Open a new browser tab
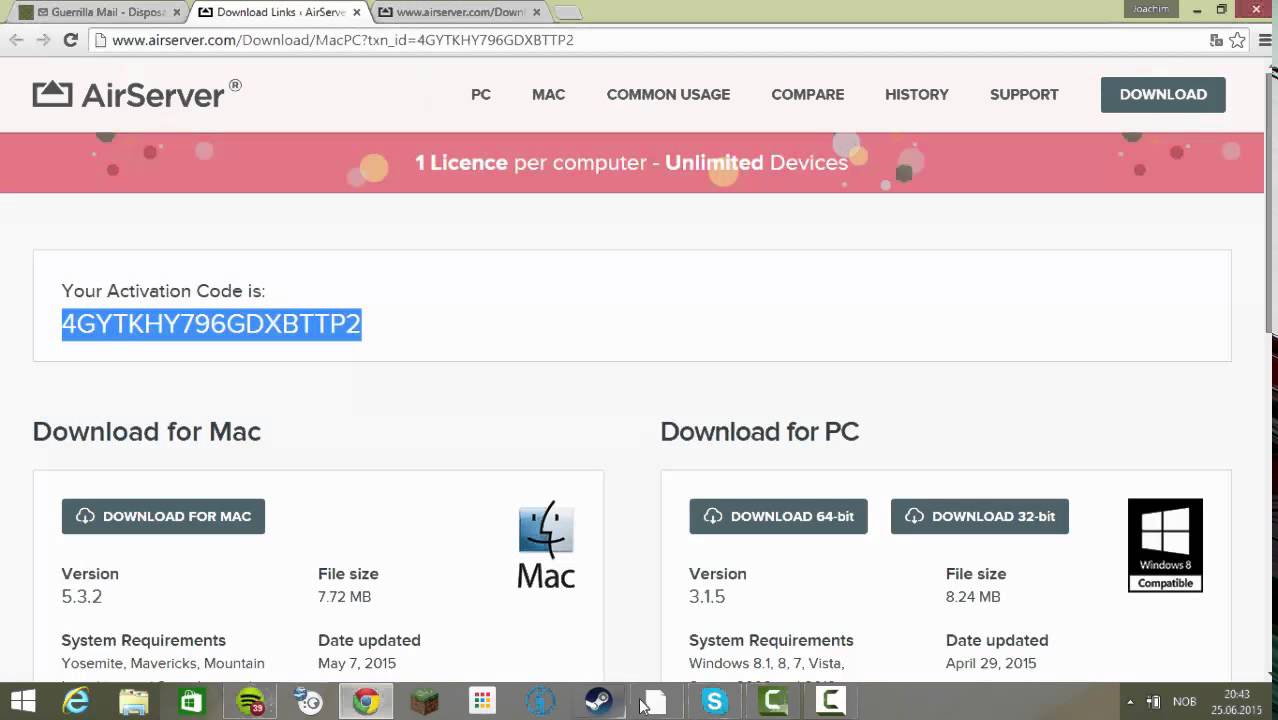Screen dimensions: 1278x720 567,13
